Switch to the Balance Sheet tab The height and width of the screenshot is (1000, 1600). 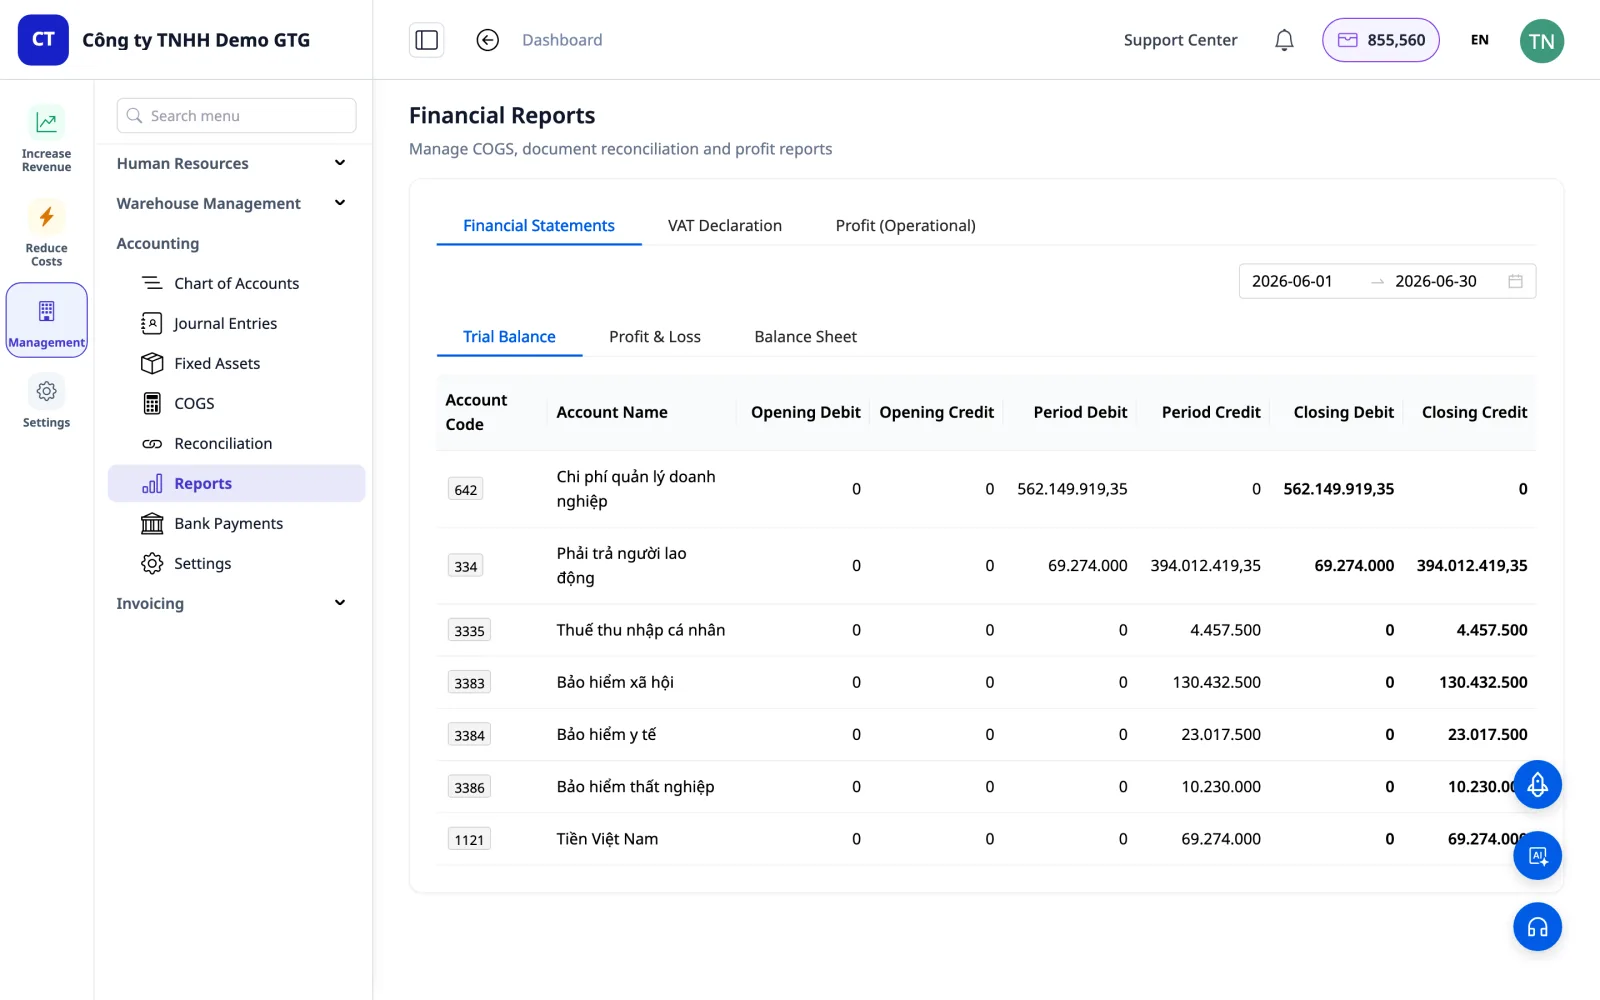(x=805, y=336)
